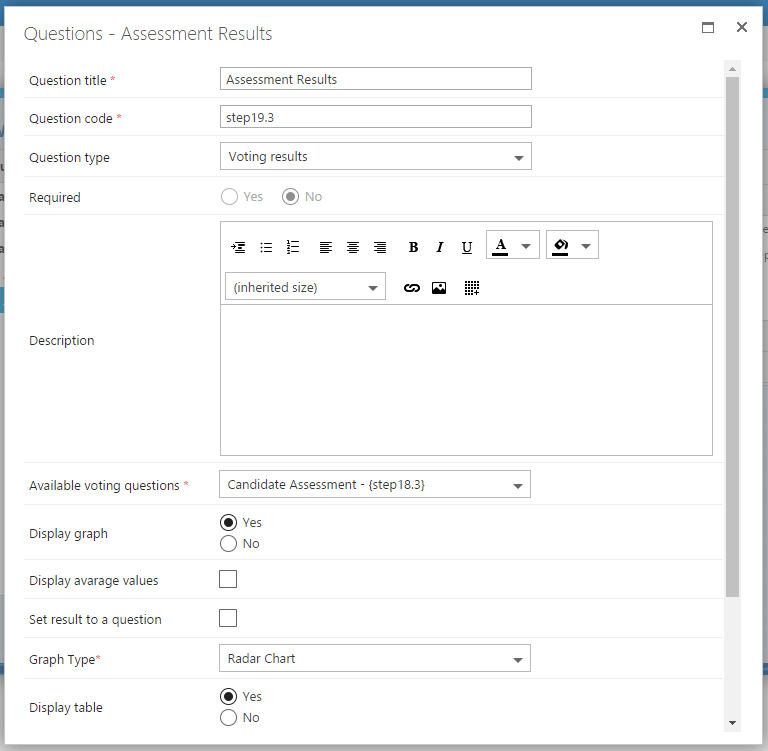Click the scrollbar down arrow

(x=732, y=723)
